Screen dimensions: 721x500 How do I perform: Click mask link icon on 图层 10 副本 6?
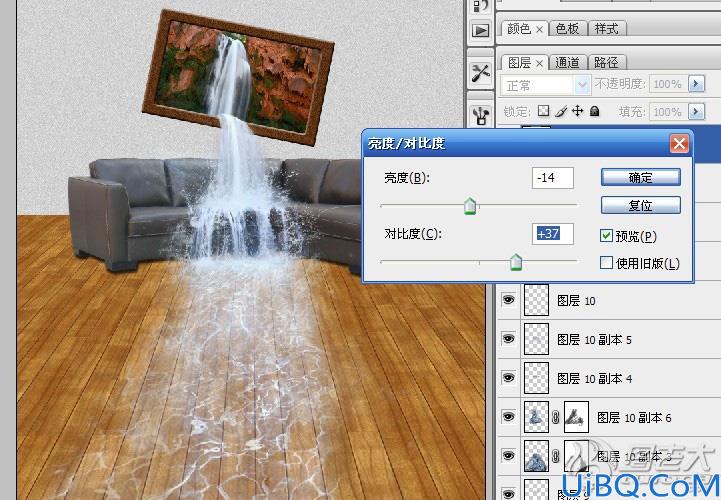(x=555, y=417)
